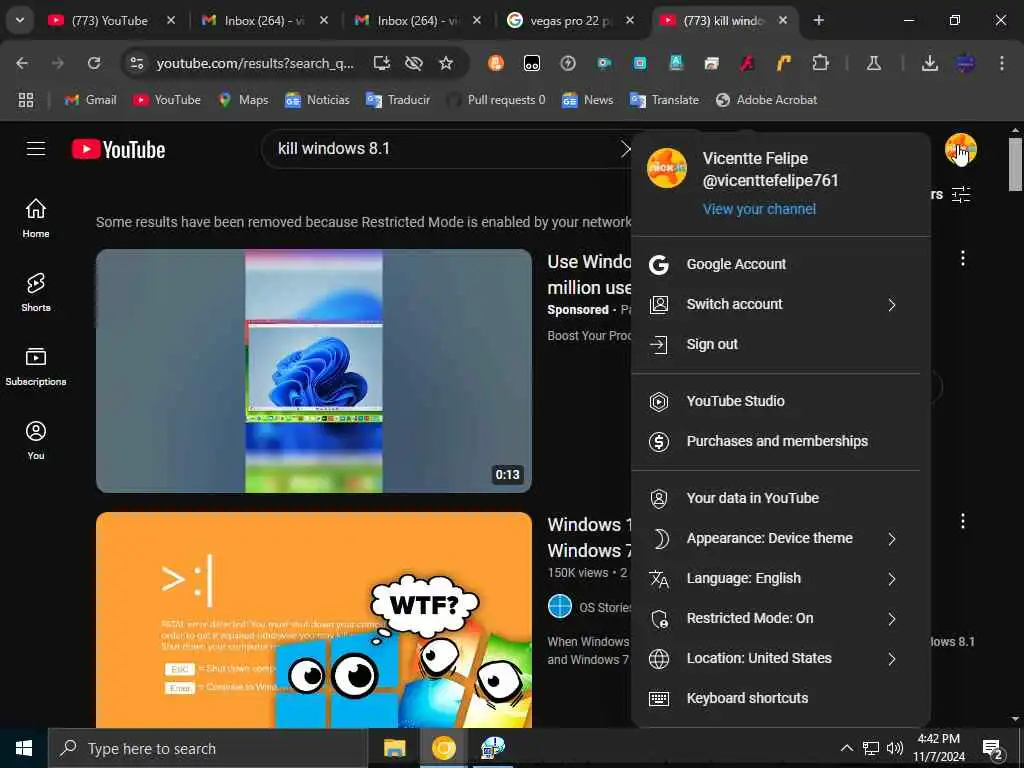Open YouTube Studio from the menu
Viewport: 1024px width, 768px height.
[x=776, y=401]
